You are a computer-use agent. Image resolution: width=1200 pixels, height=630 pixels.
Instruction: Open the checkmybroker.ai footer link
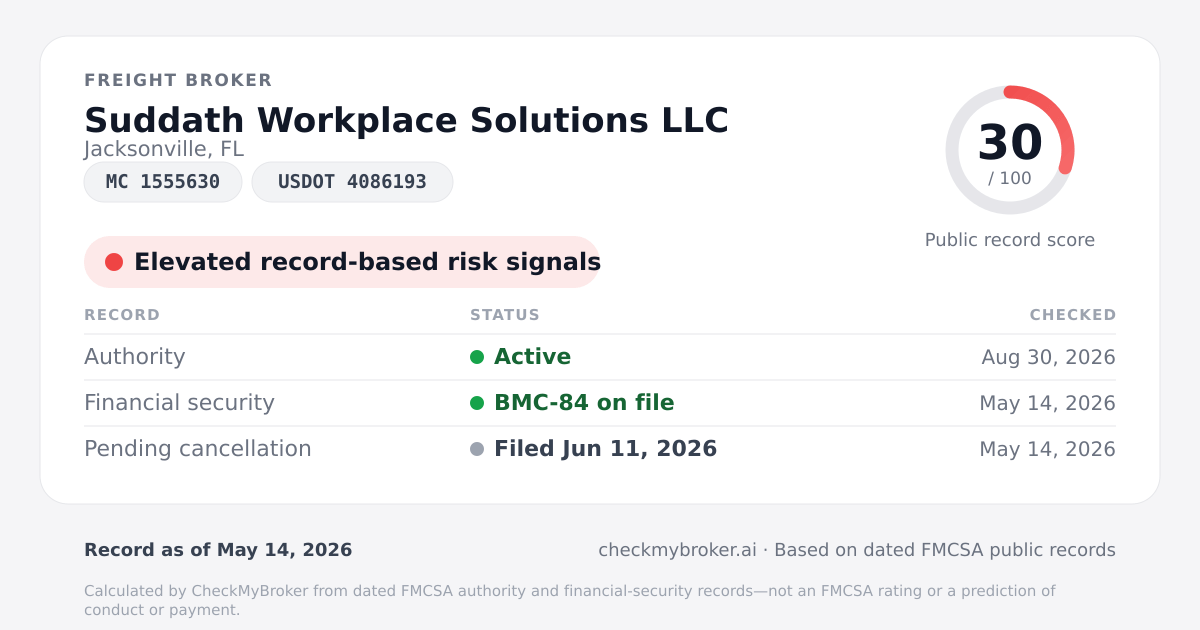(x=677, y=550)
